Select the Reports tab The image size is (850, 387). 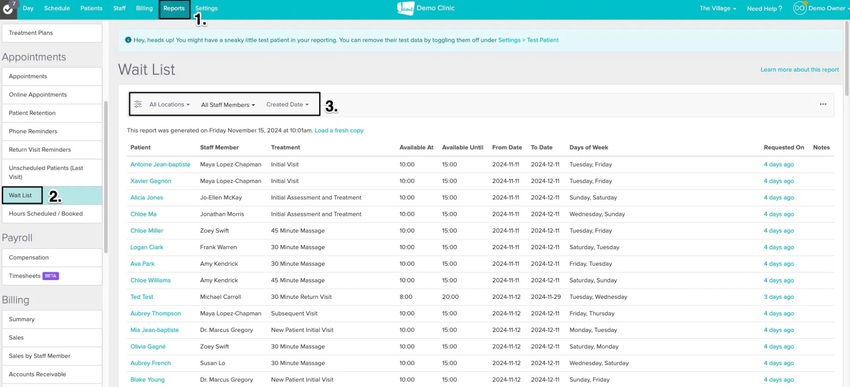tap(174, 9)
